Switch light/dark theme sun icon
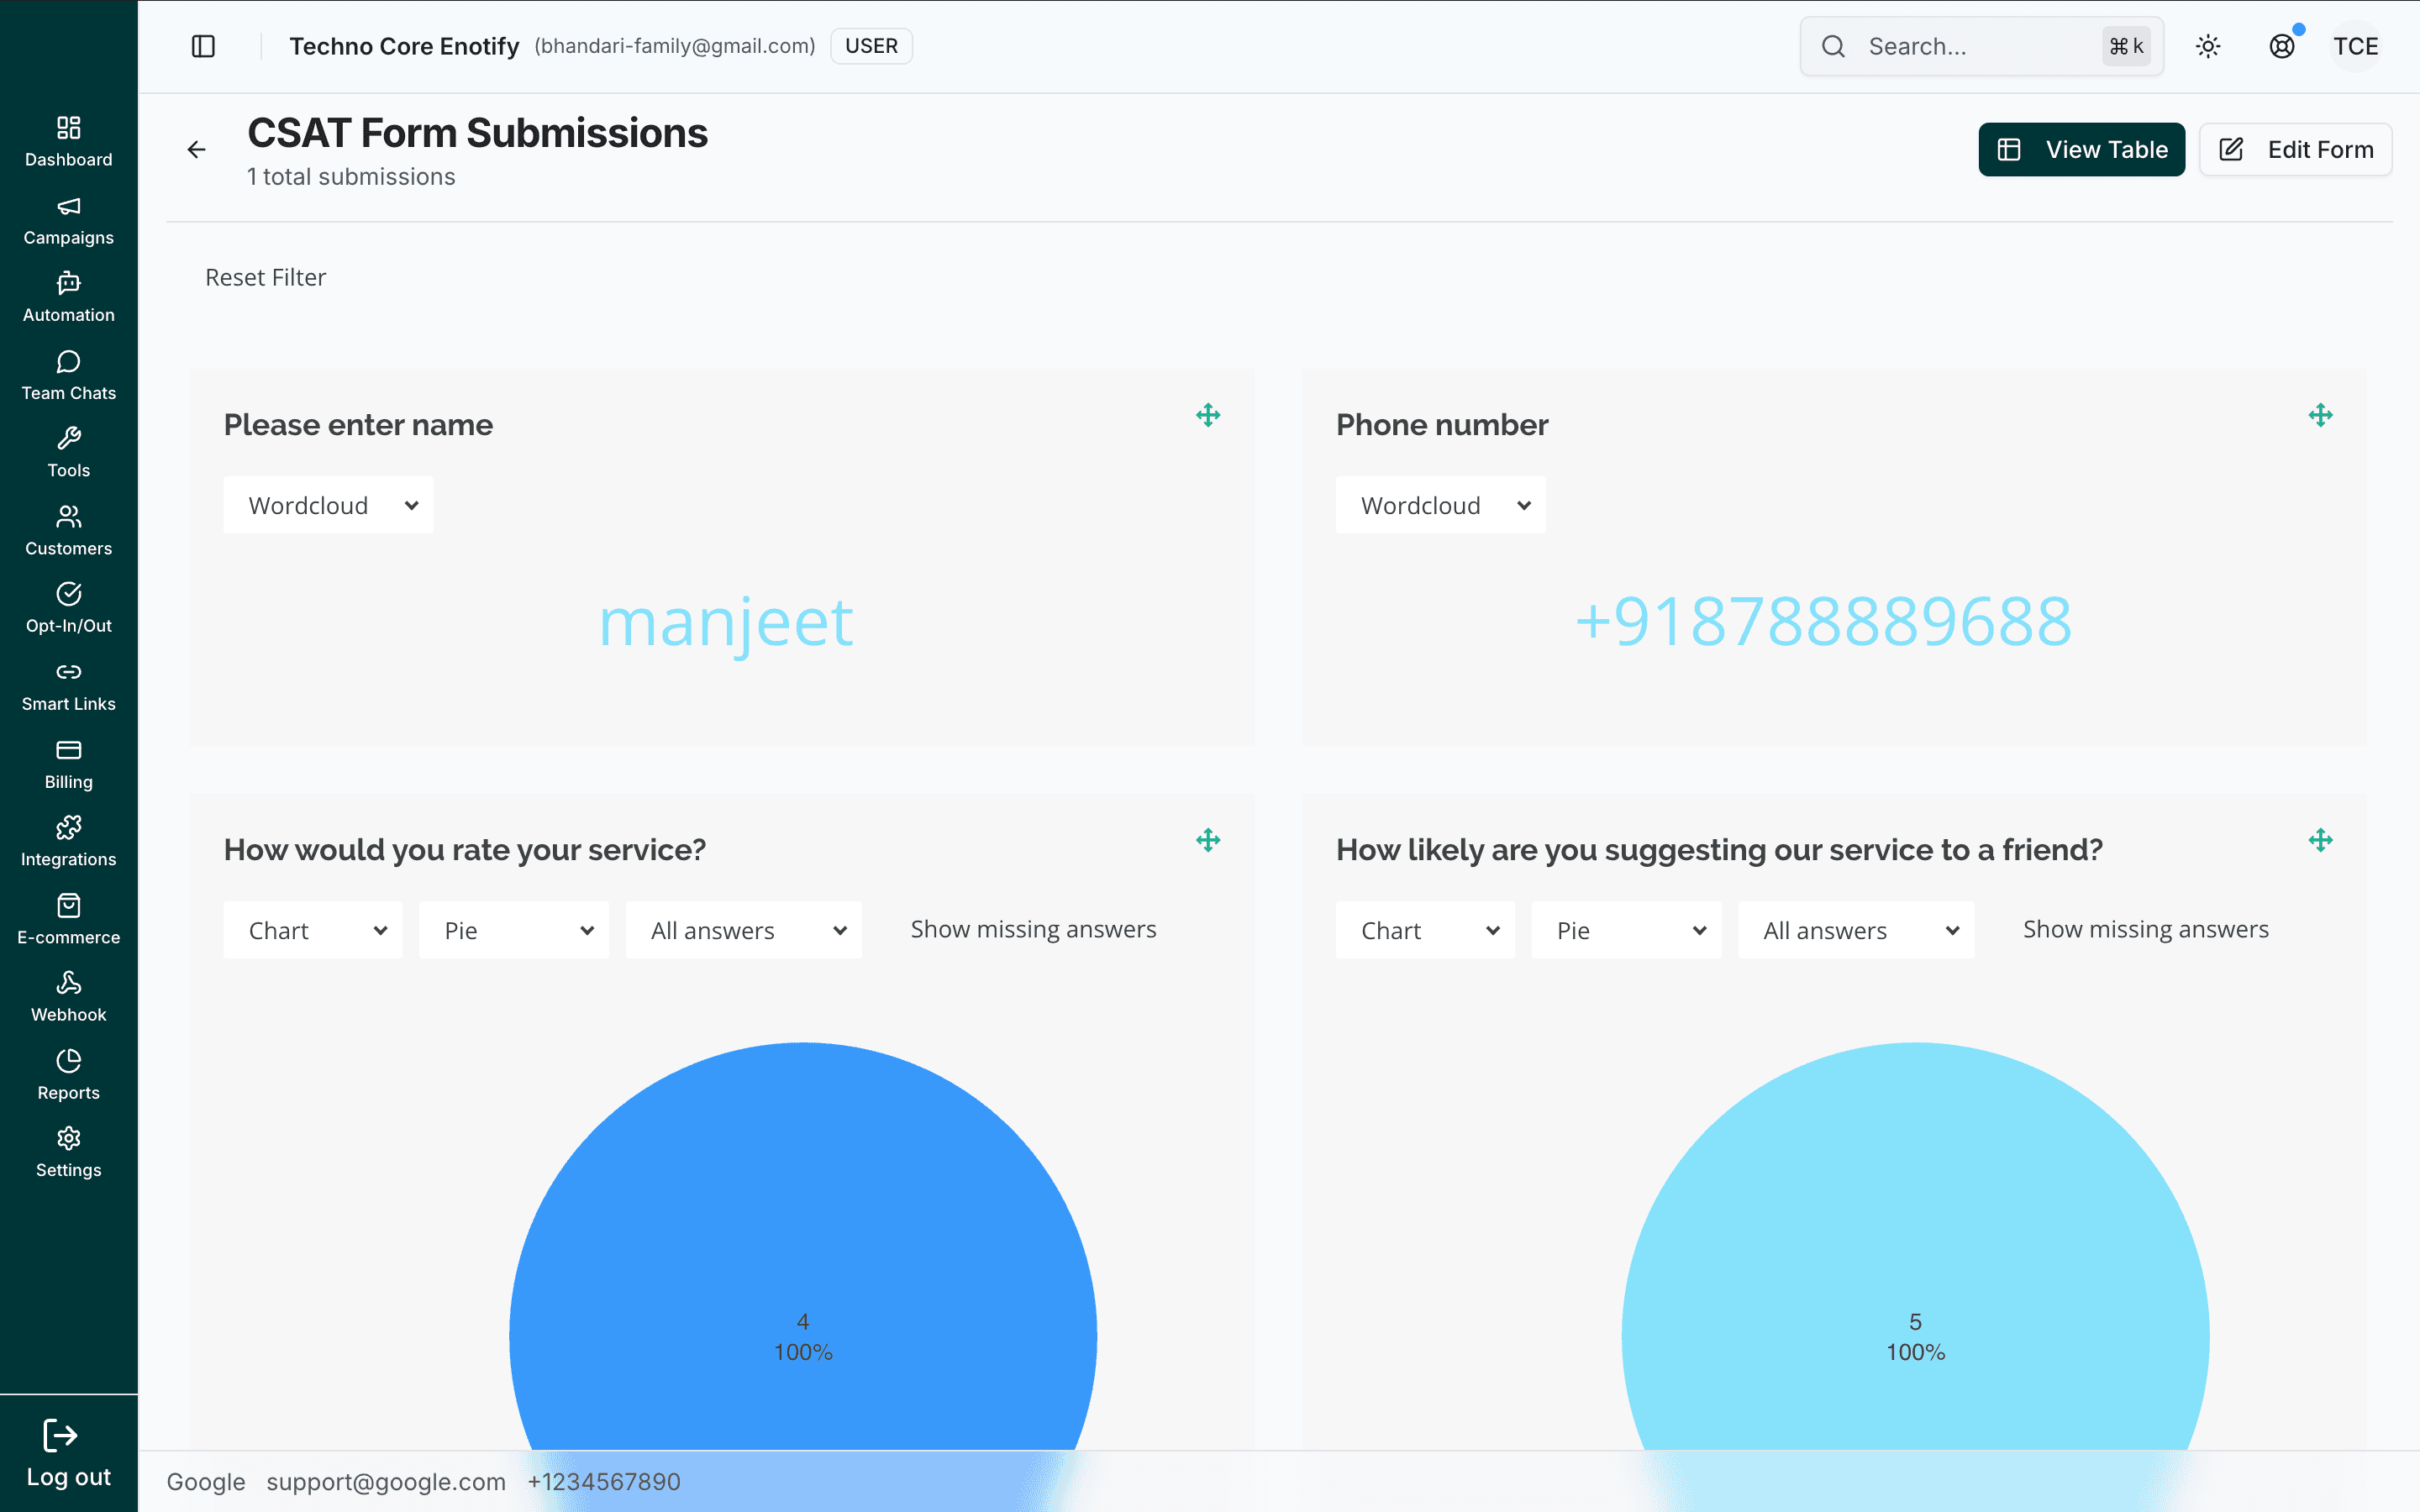This screenshot has width=2420, height=1512. click(2208, 46)
